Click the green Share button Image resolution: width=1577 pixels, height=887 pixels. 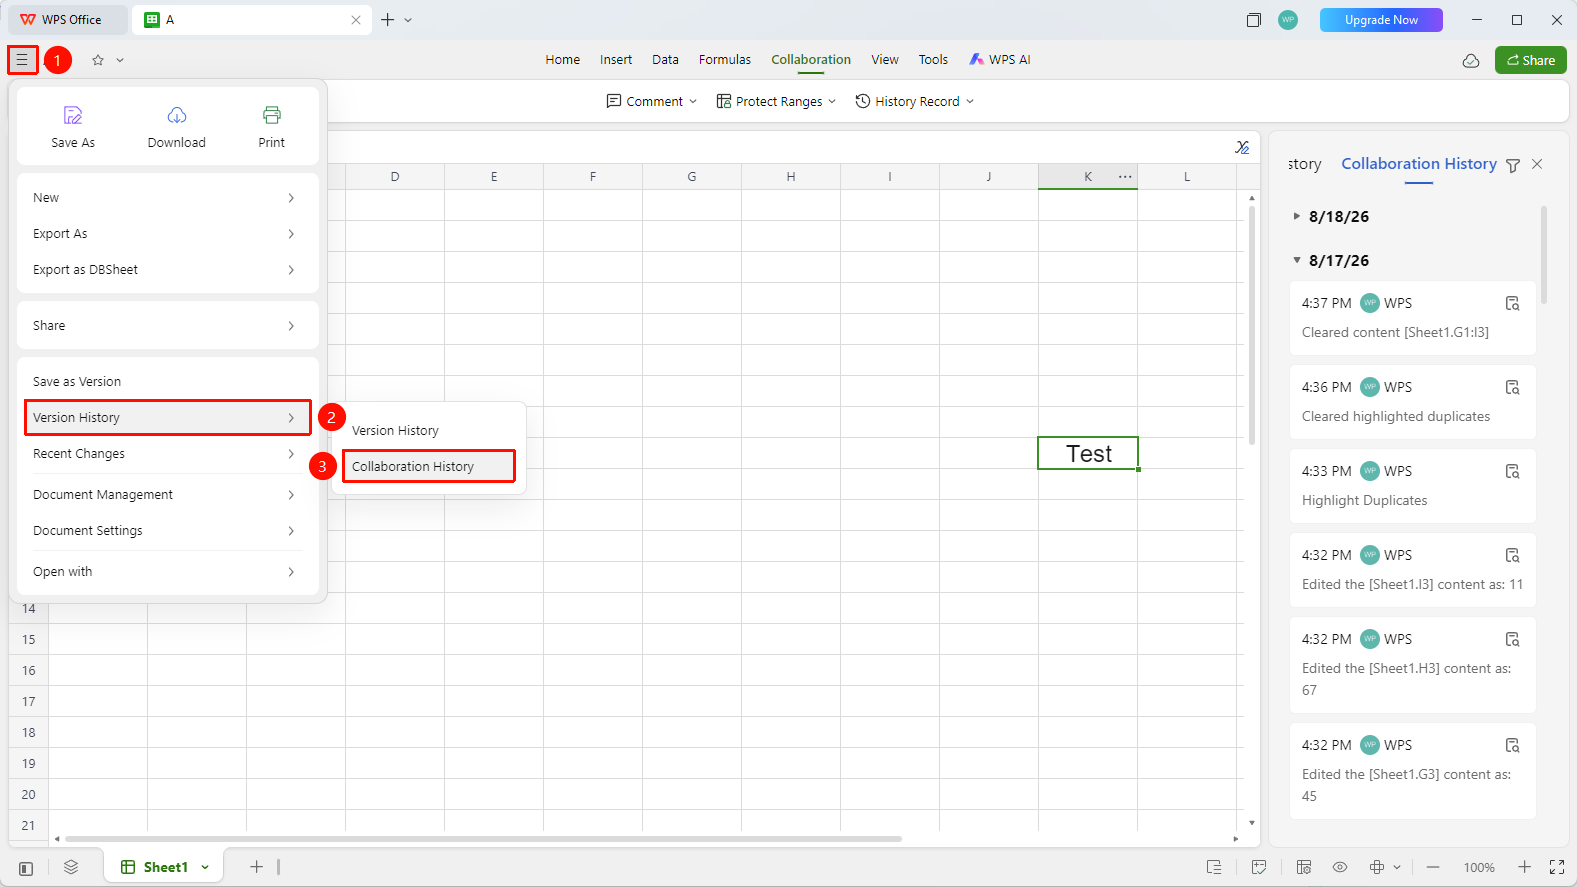pos(1531,60)
